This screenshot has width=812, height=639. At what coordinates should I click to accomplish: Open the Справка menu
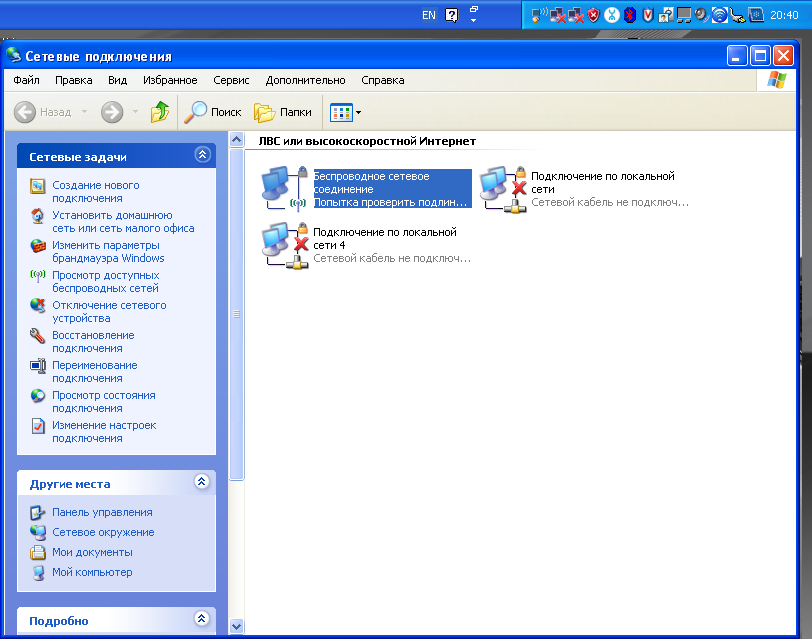point(383,80)
